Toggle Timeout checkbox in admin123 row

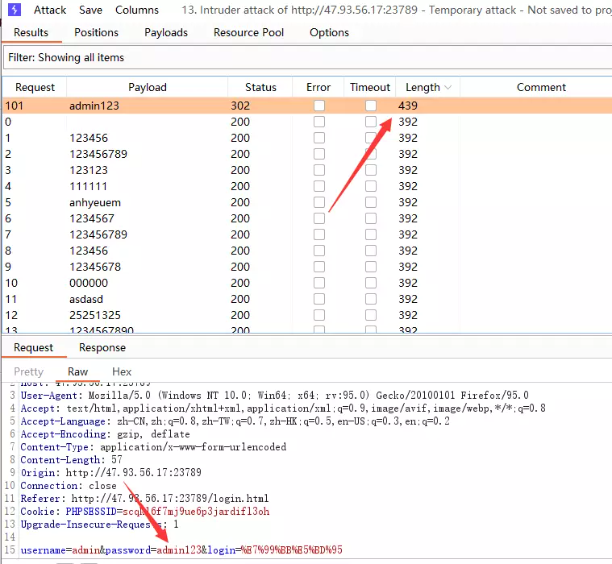click(x=371, y=106)
